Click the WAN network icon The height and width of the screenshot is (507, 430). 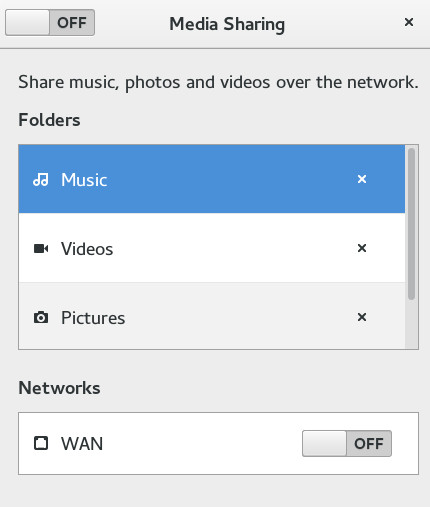point(41,443)
